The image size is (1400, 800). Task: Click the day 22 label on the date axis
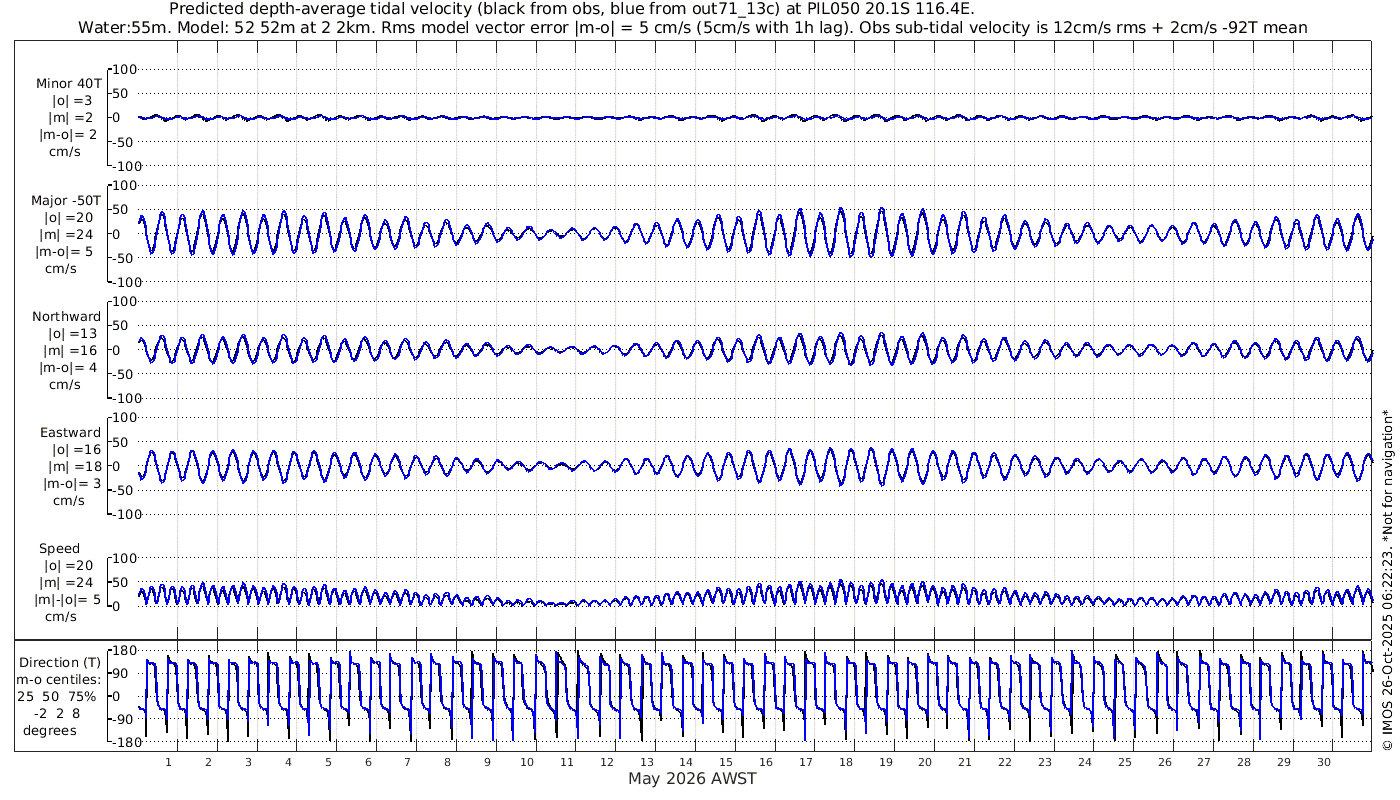(1005, 762)
